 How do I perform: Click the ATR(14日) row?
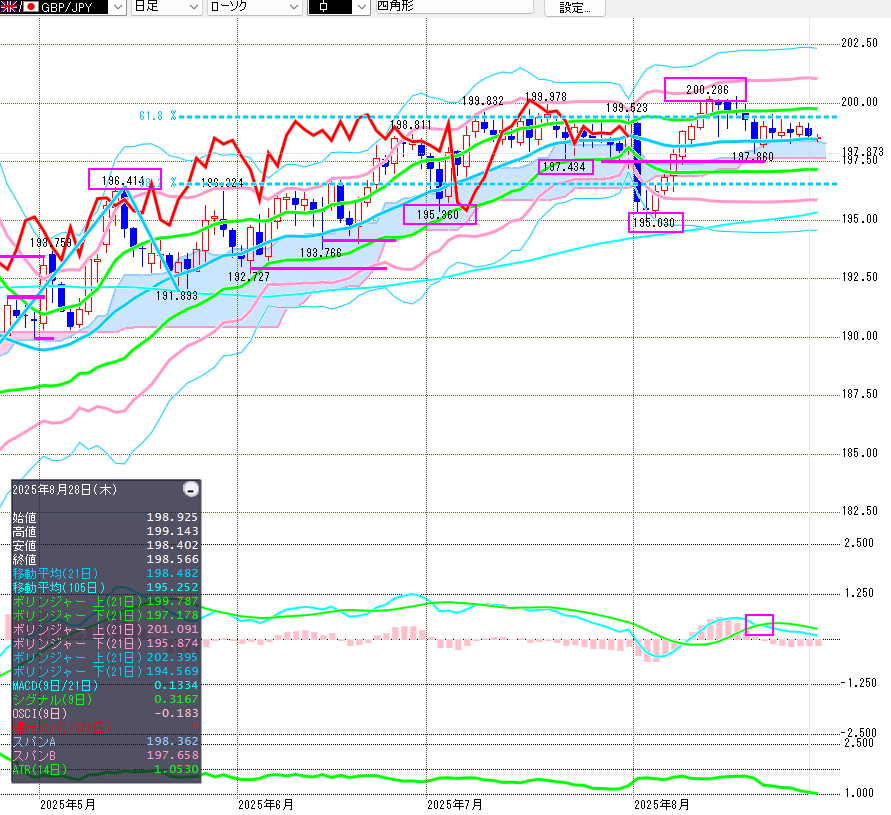click(x=106, y=770)
